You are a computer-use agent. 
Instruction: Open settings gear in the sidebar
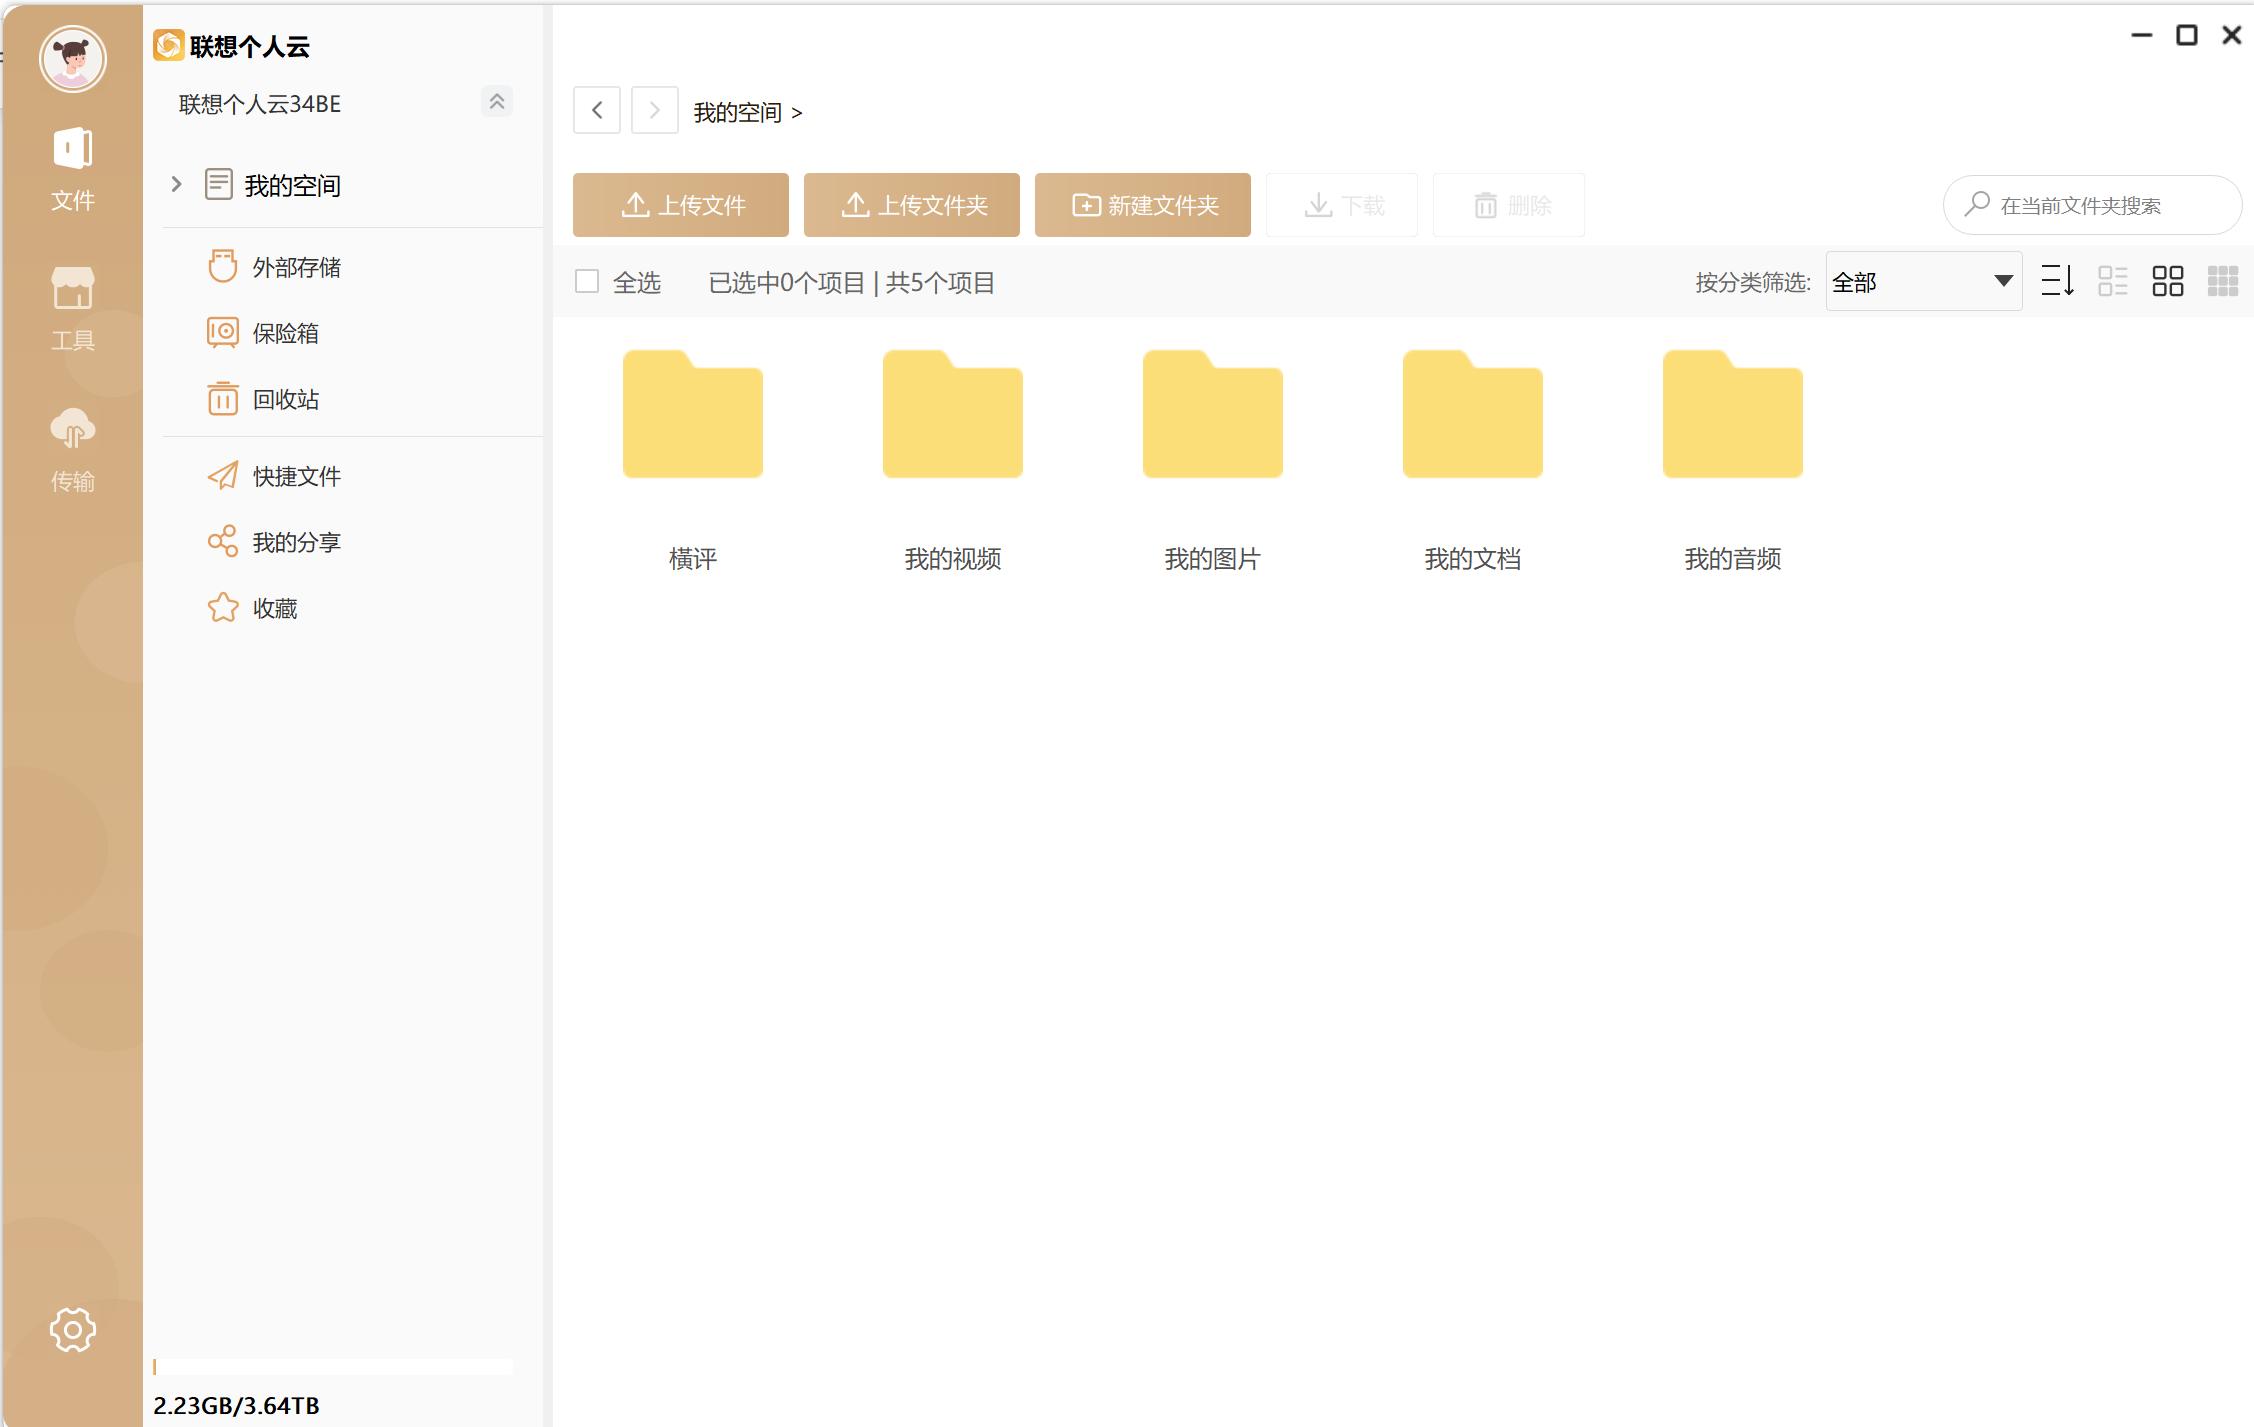(72, 1329)
